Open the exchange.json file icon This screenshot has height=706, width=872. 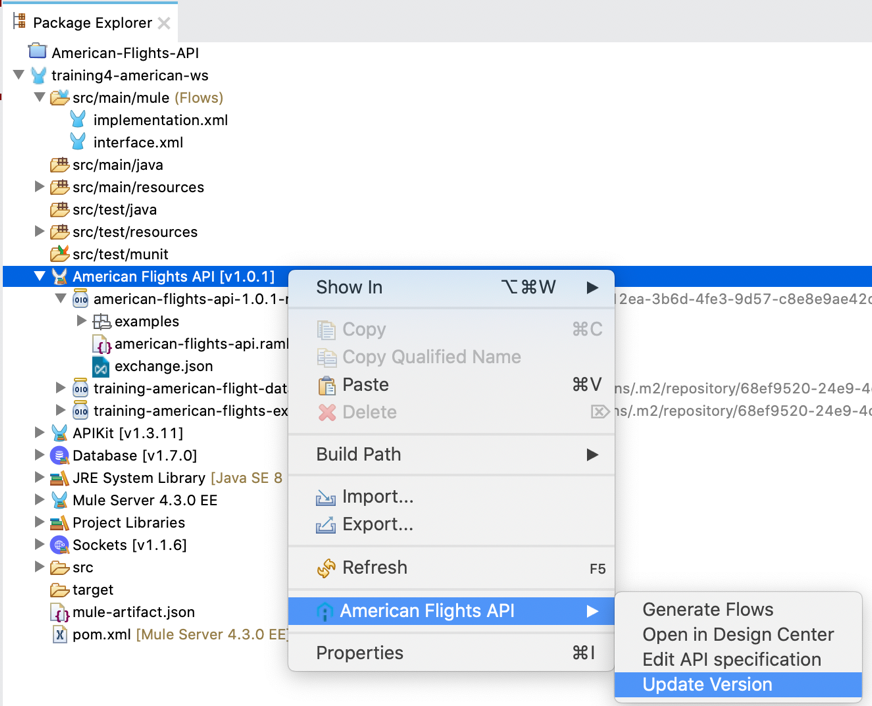101,366
